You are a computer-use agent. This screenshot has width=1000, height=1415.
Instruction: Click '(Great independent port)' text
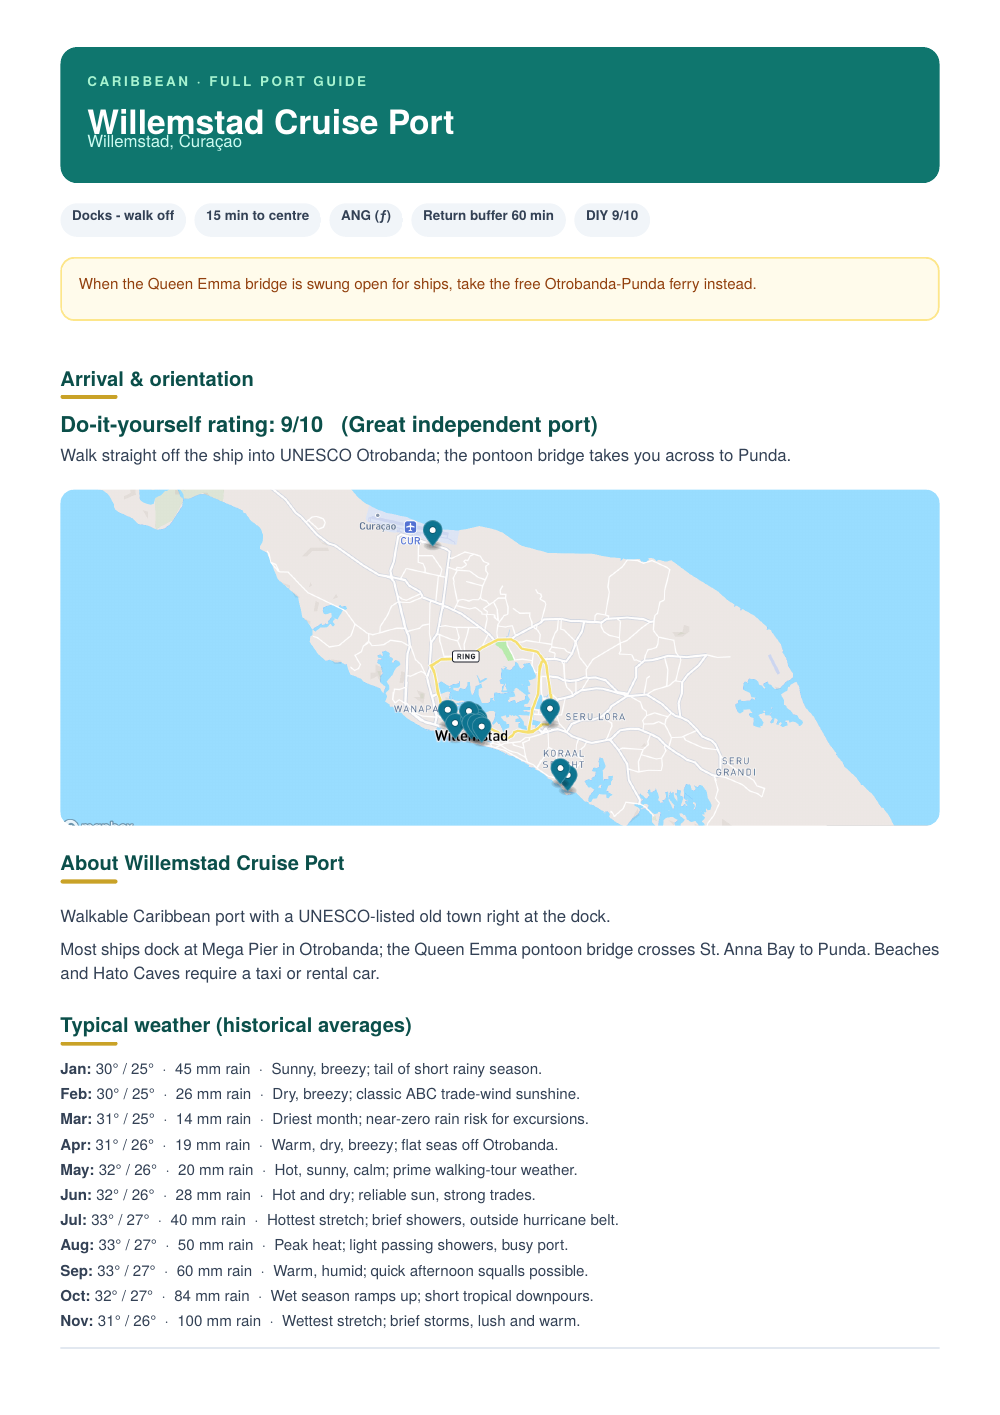coord(469,425)
